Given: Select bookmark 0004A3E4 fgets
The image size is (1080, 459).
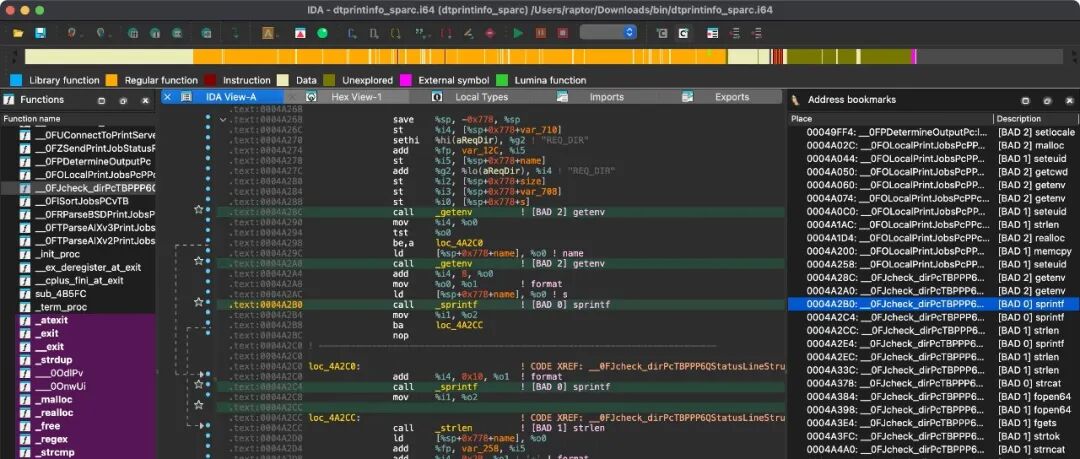Looking at the screenshot, I should [933, 423].
